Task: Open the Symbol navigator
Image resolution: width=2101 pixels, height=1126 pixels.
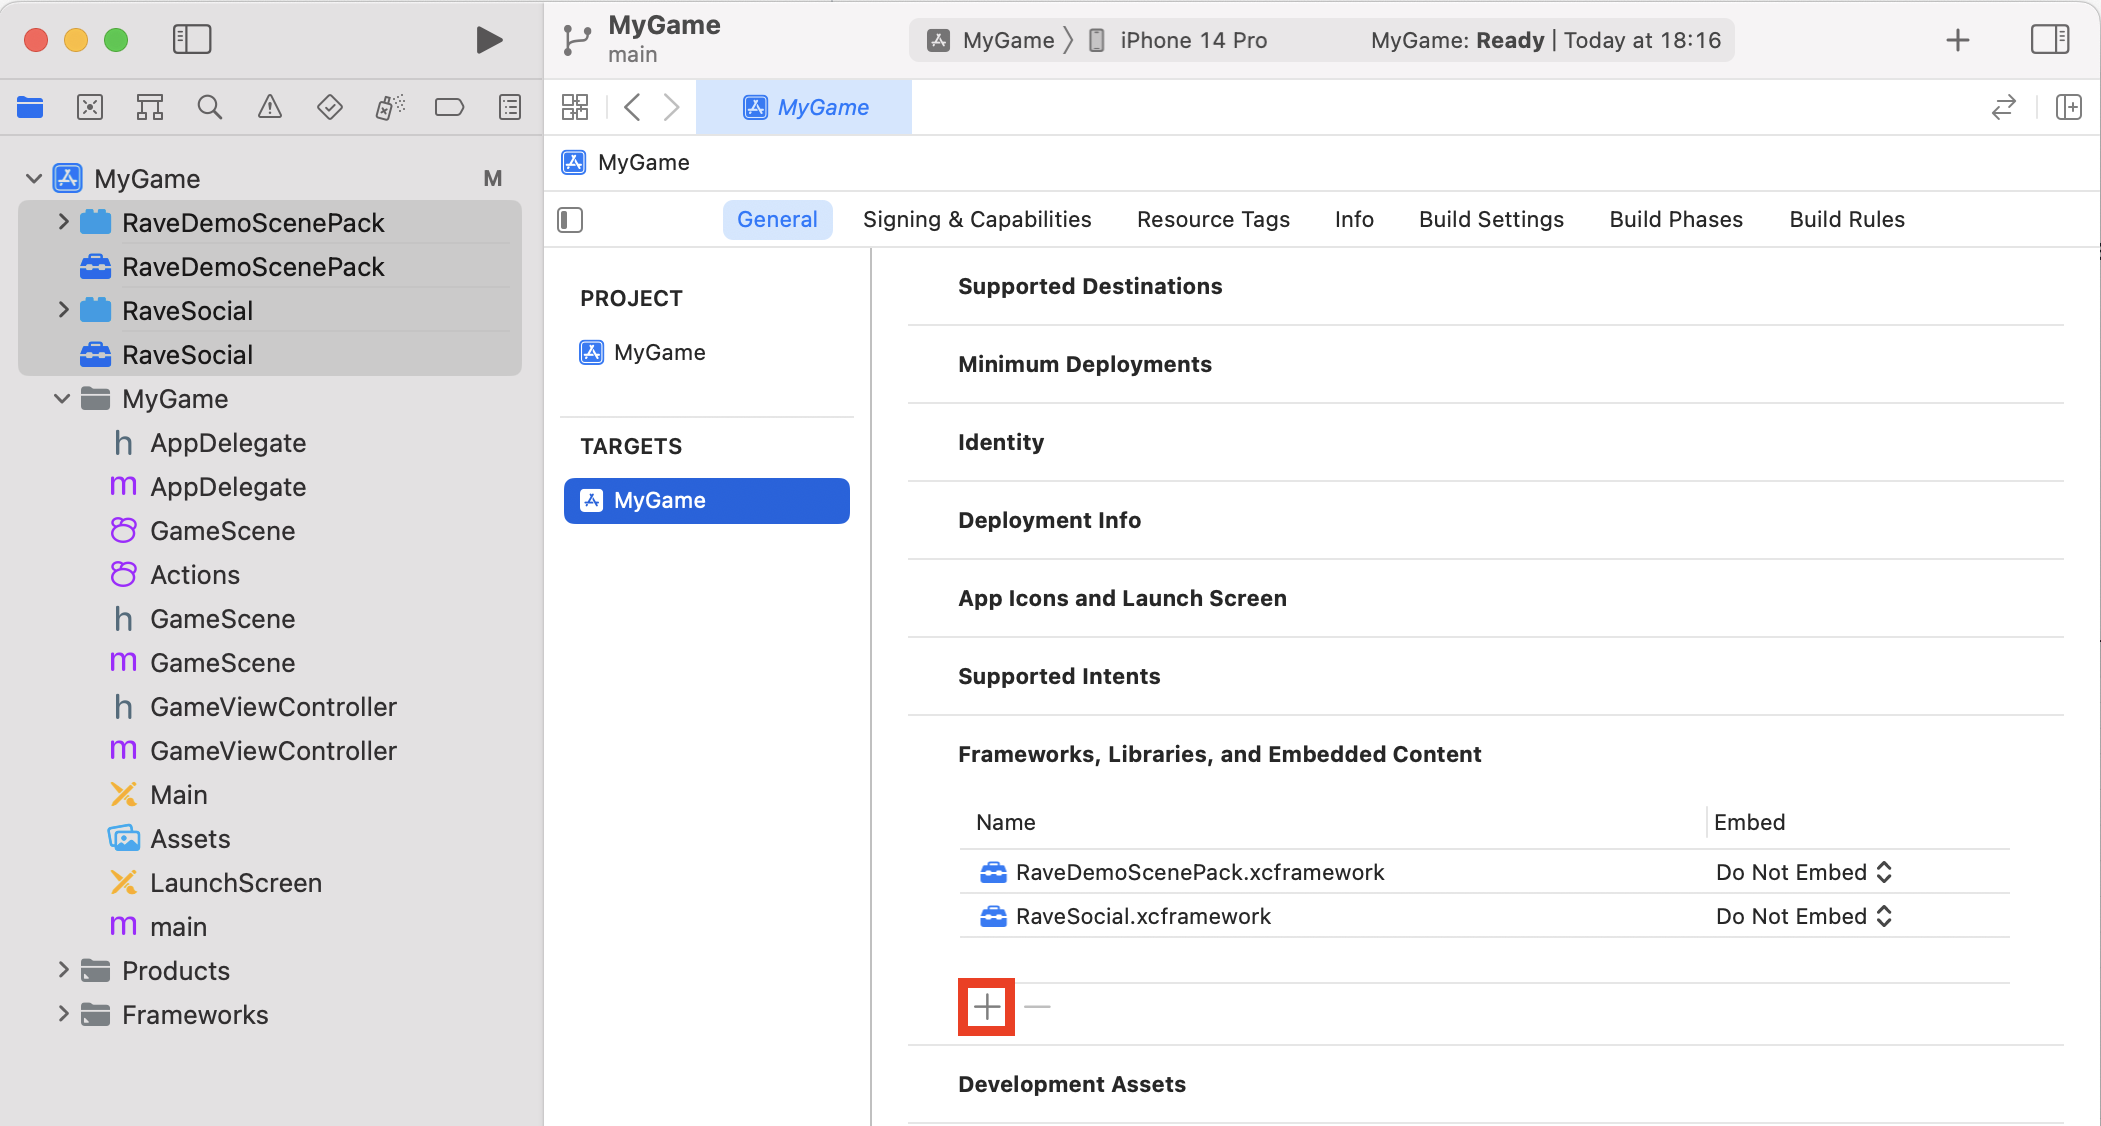Action: tap(150, 107)
